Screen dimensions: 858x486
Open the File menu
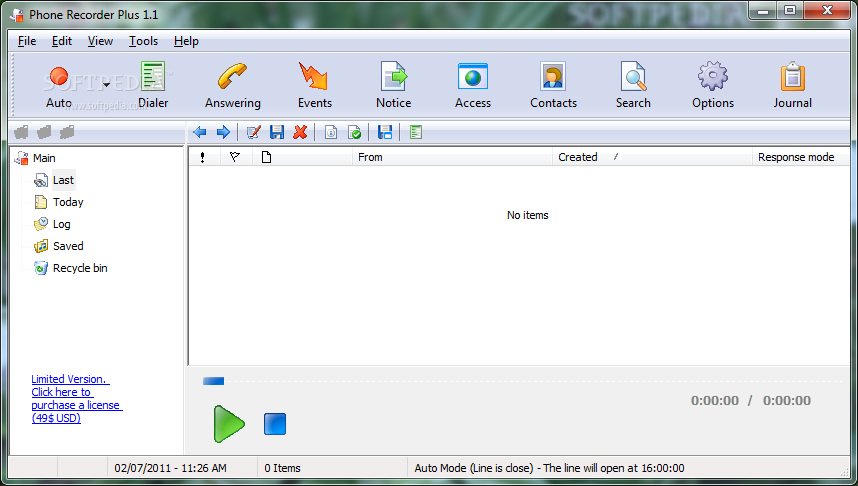(27, 41)
